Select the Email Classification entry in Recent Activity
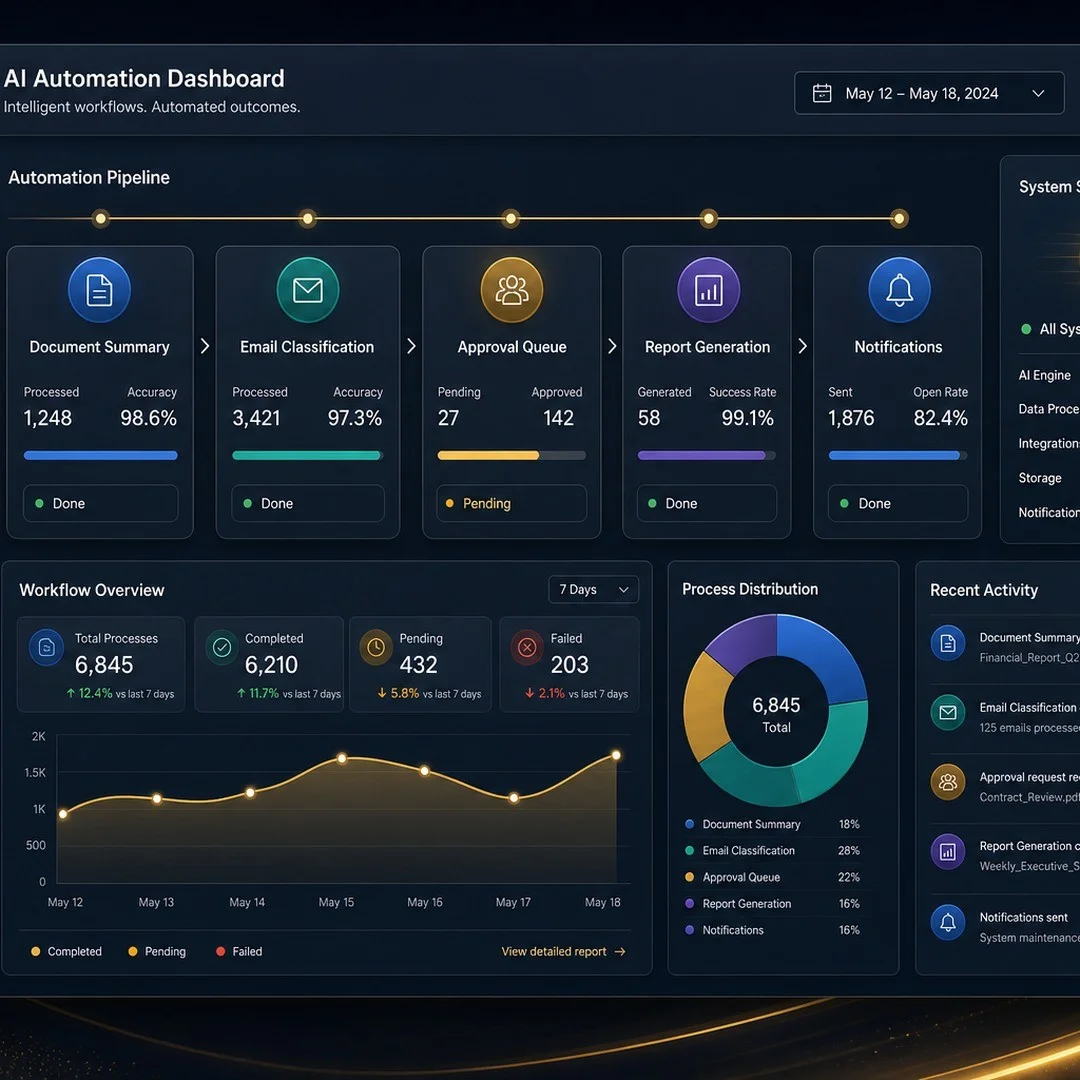 (x=1005, y=717)
